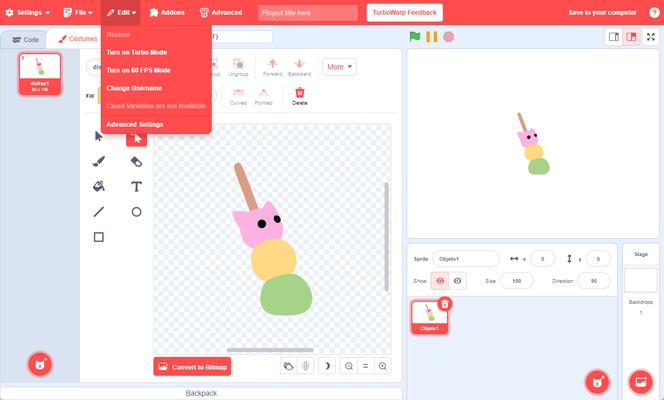
Task: Select the Circle tool
Action: coord(136,212)
